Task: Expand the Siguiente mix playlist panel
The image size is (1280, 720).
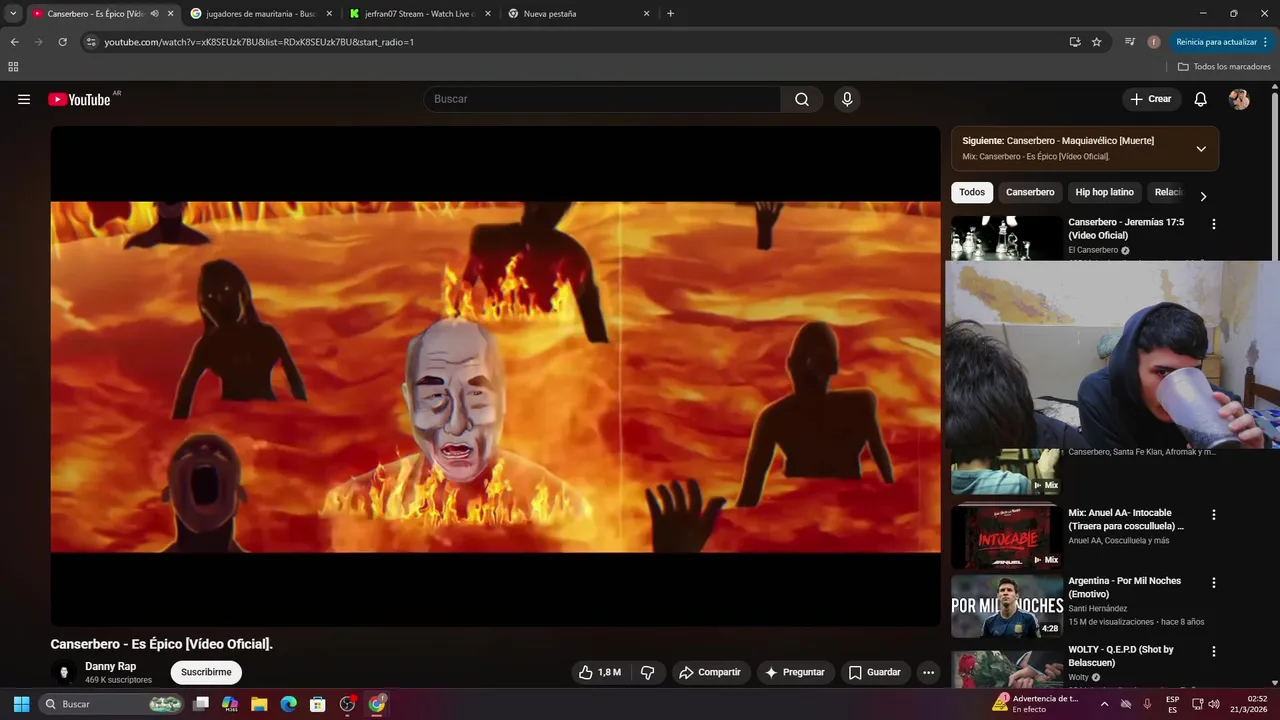Action: tap(1201, 149)
